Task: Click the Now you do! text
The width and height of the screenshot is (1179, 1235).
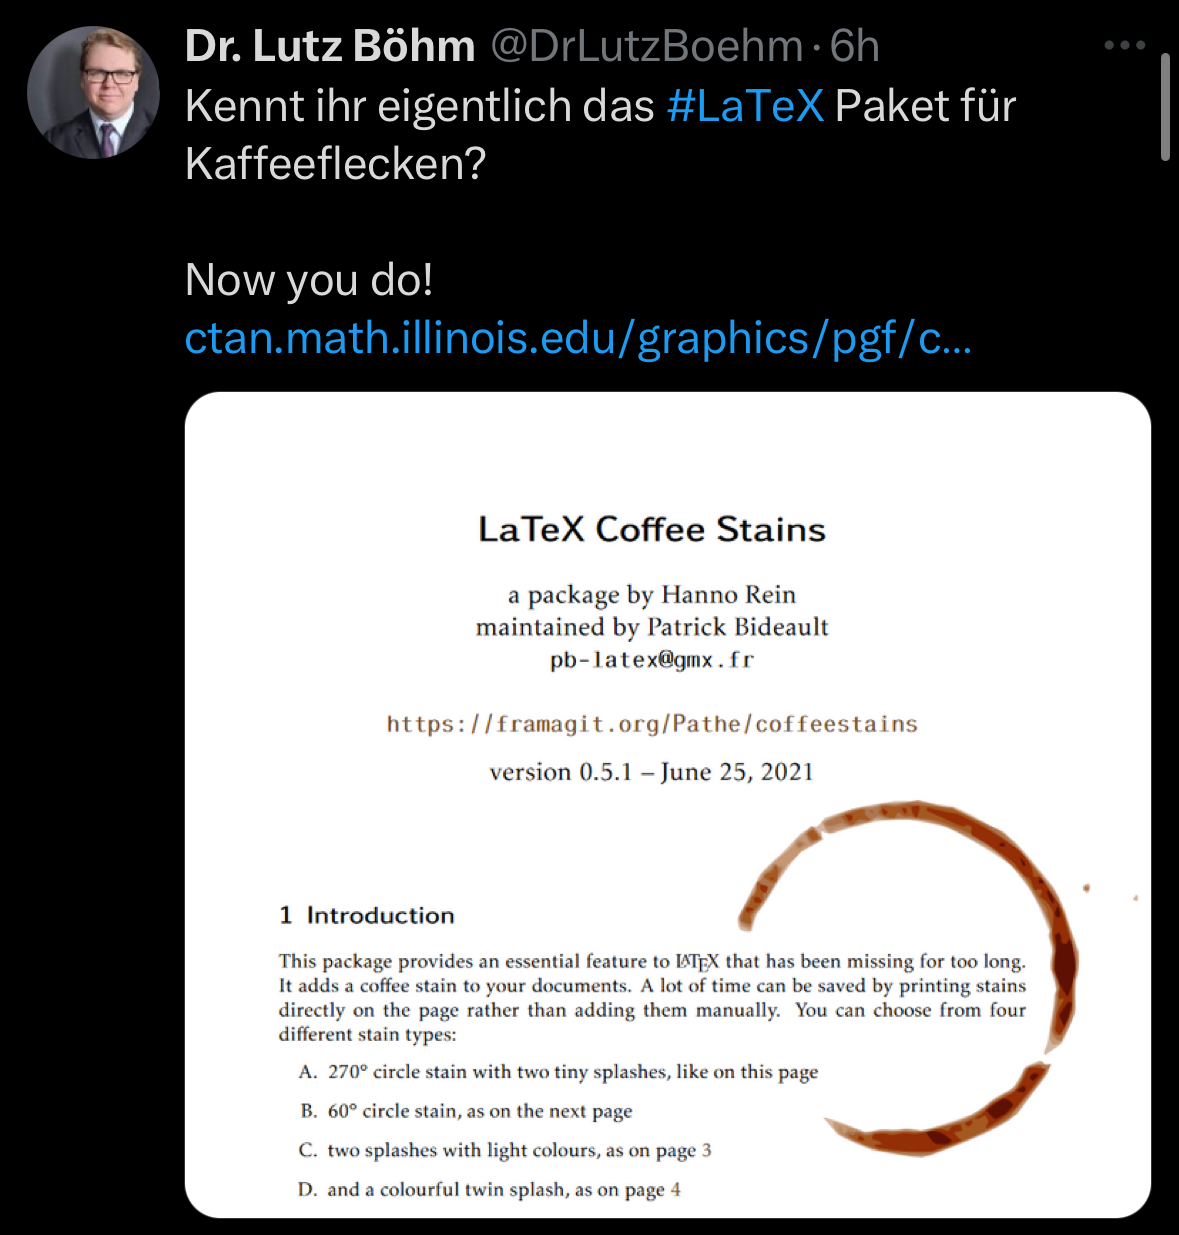Action: [309, 280]
